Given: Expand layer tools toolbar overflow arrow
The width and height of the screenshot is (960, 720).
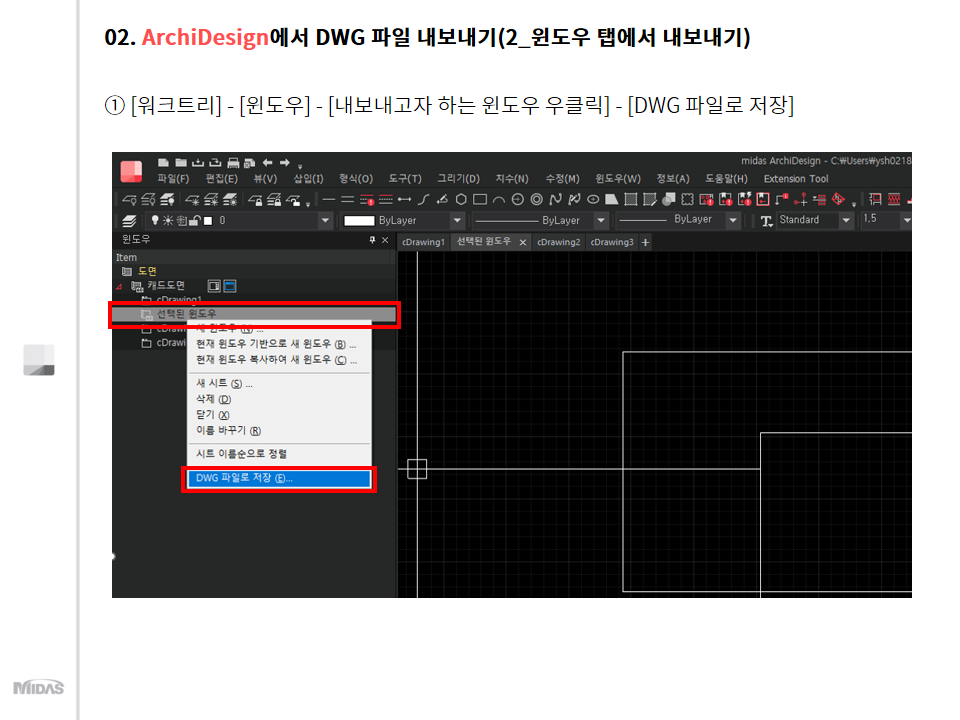Looking at the screenshot, I should 308,204.
